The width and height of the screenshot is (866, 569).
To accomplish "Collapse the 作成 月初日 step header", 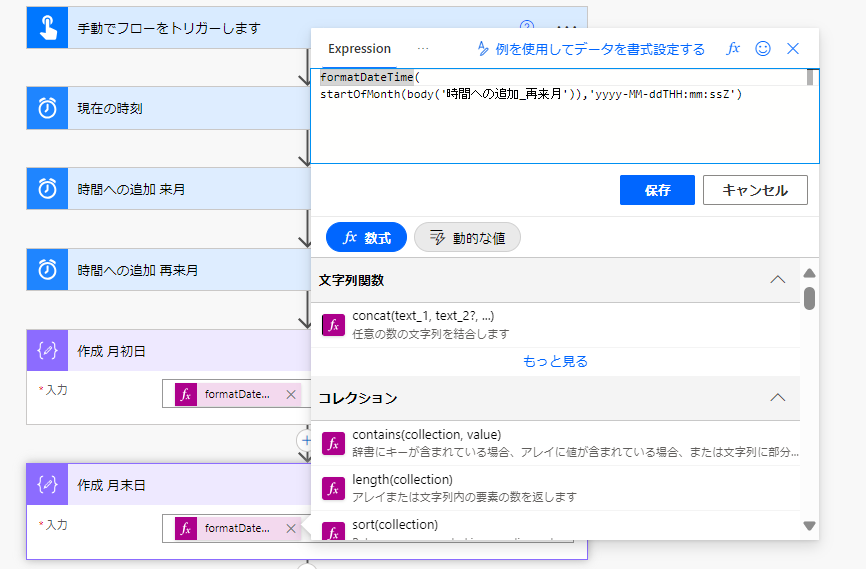I will (x=169, y=350).
